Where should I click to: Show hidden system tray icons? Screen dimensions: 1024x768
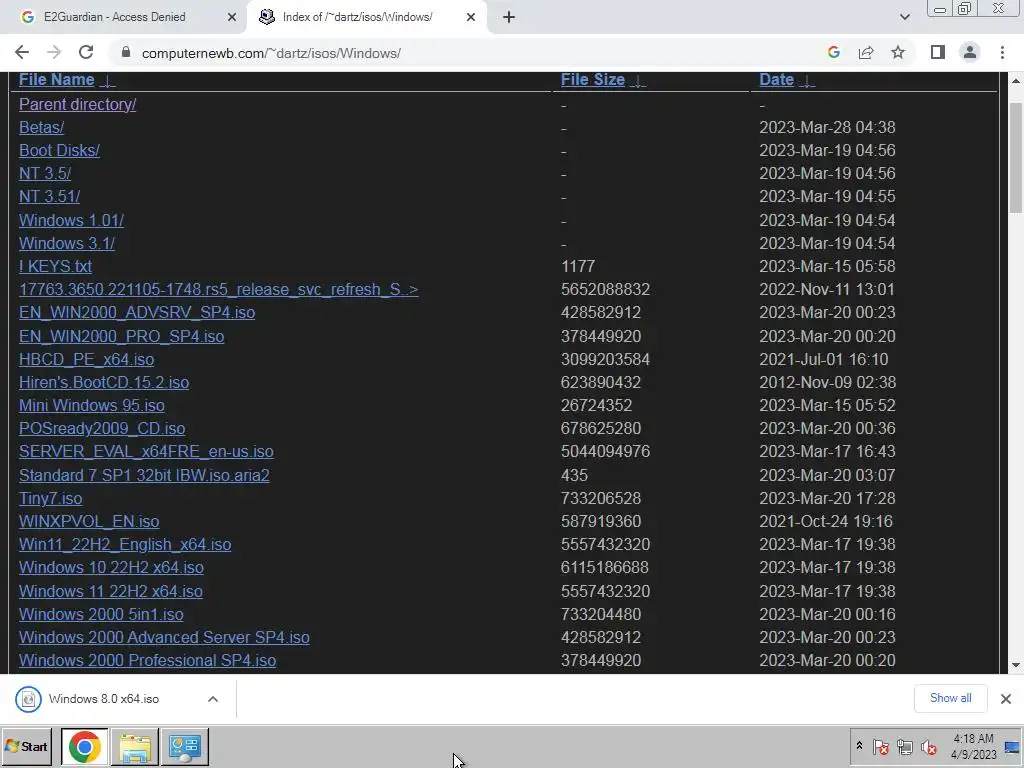coord(859,746)
